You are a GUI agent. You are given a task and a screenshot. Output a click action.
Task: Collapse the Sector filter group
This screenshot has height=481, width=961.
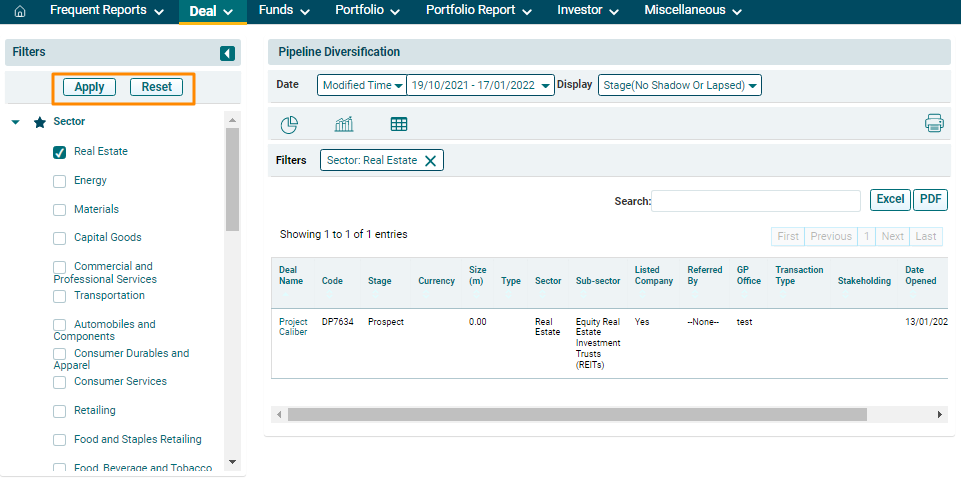16,122
